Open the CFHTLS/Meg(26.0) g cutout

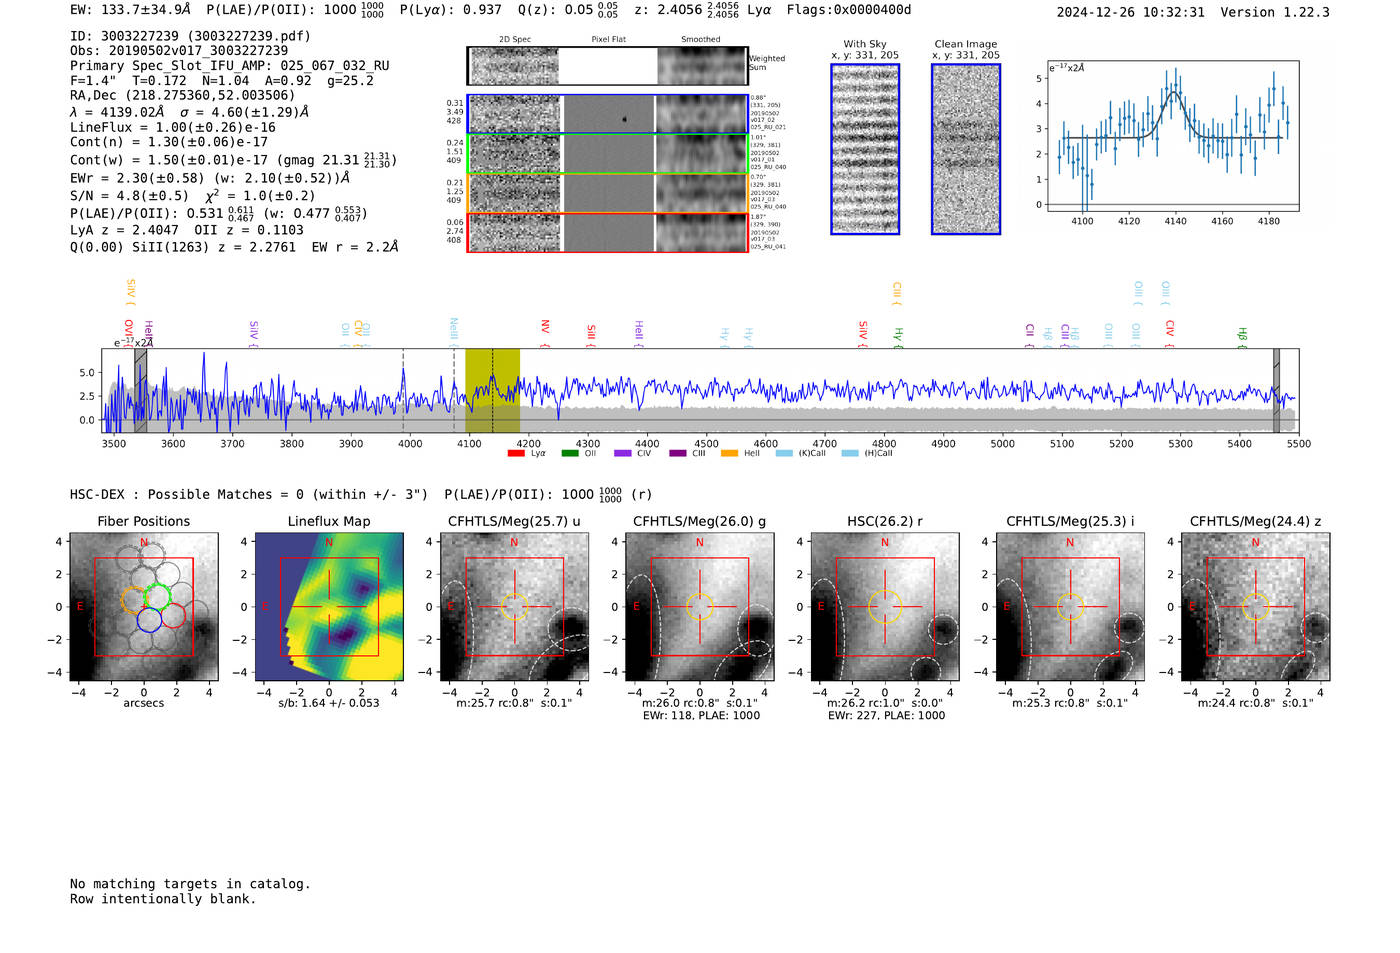(x=699, y=607)
